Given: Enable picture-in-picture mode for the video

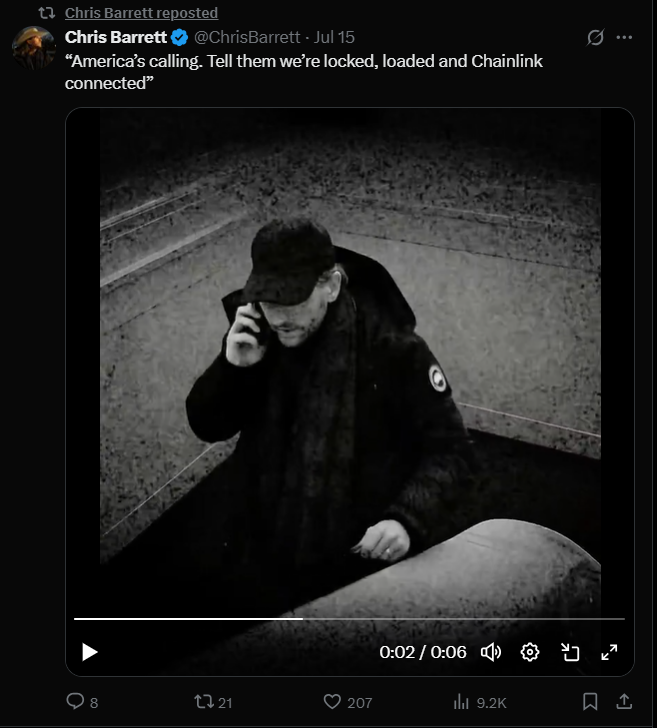Looking at the screenshot, I should click(x=570, y=652).
